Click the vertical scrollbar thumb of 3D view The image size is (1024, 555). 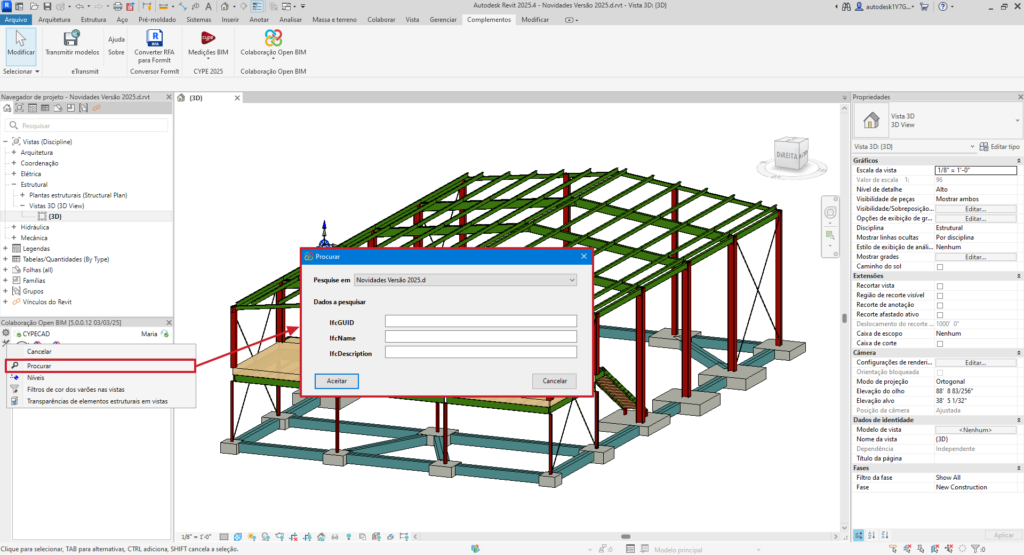[x=844, y=319]
